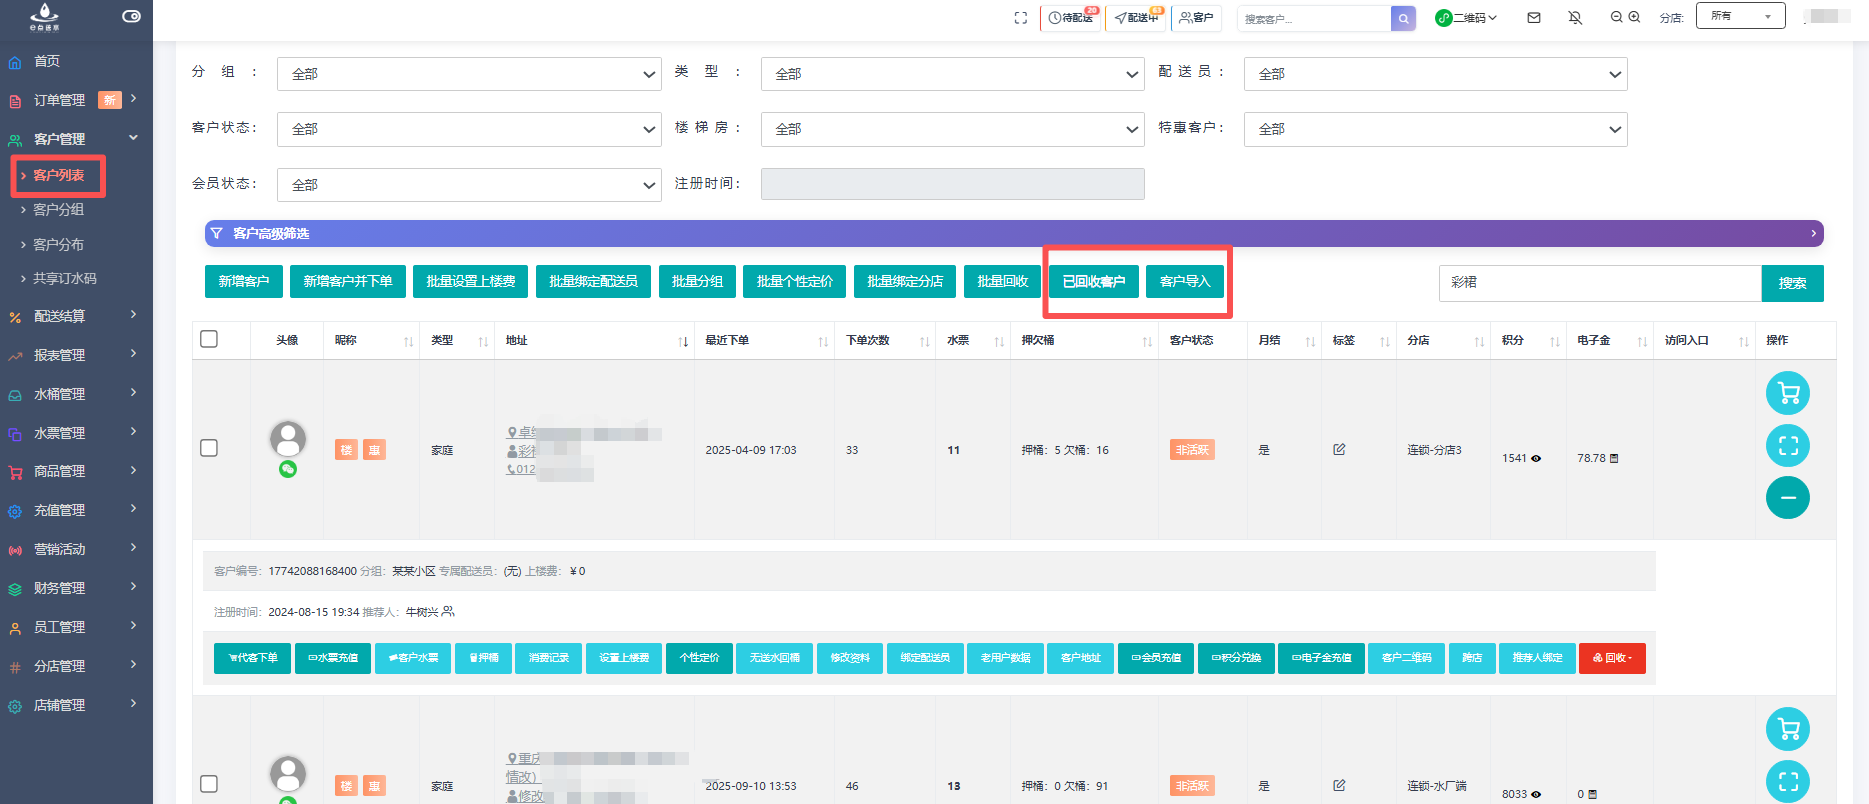Open the 分组 dropdown
1869x804 pixels.
(469, 74)
